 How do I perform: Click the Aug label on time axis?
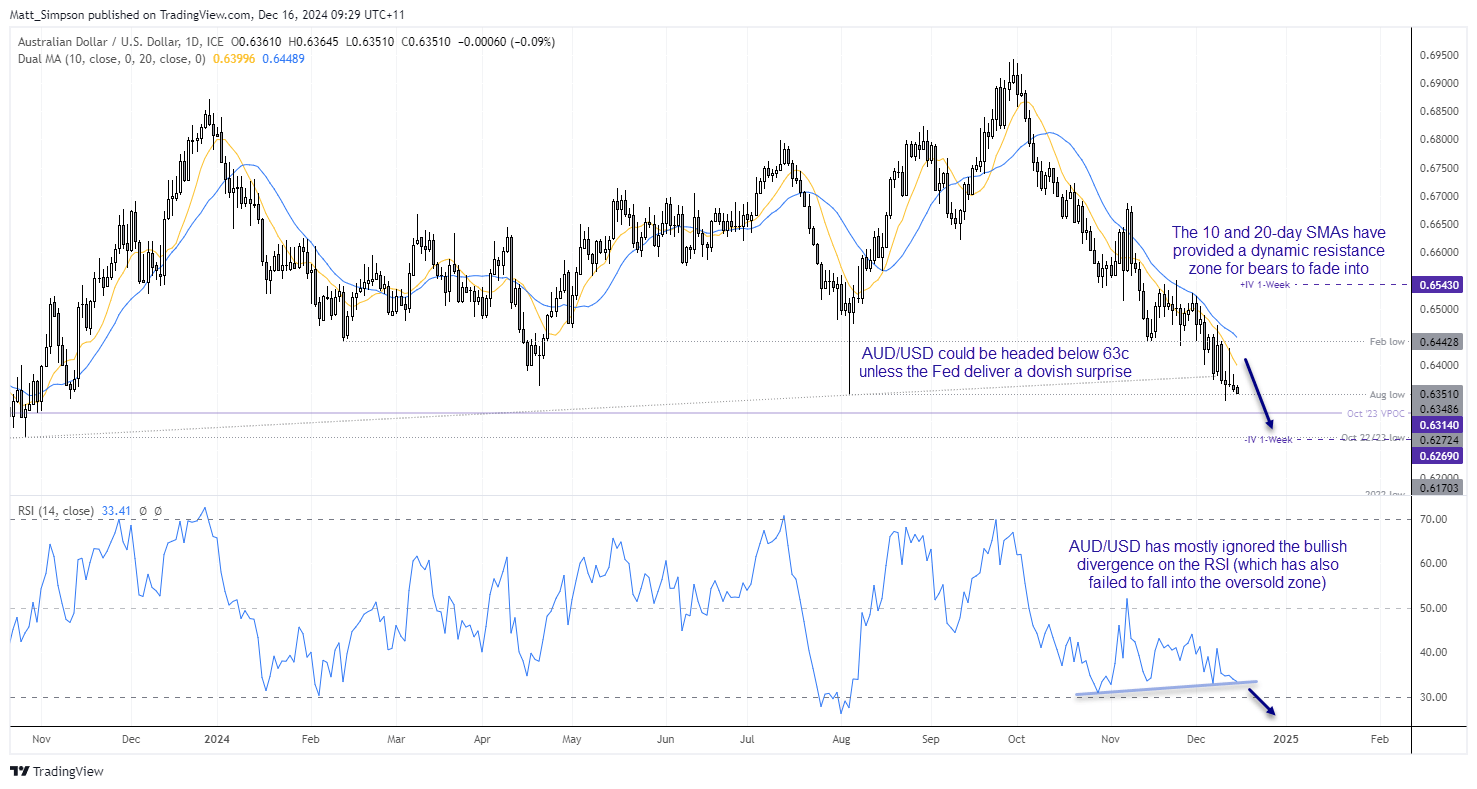tap(841, 739)
